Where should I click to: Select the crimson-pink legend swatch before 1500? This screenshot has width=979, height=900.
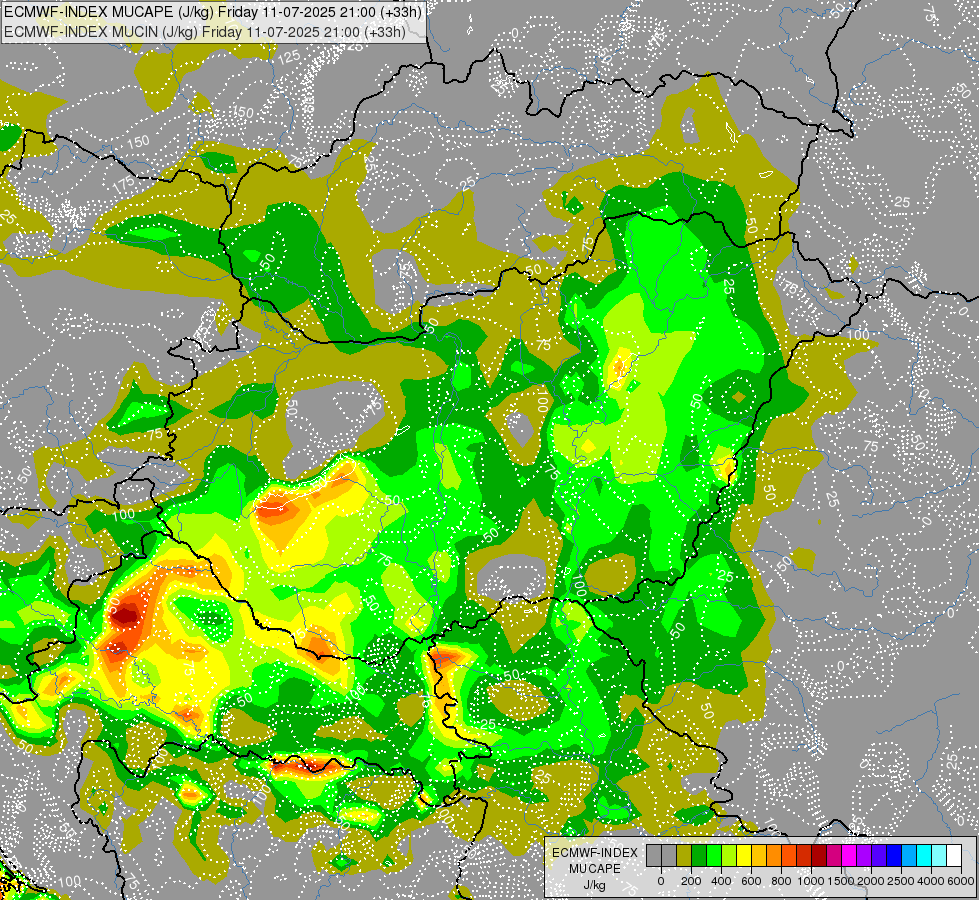point(835,855)
